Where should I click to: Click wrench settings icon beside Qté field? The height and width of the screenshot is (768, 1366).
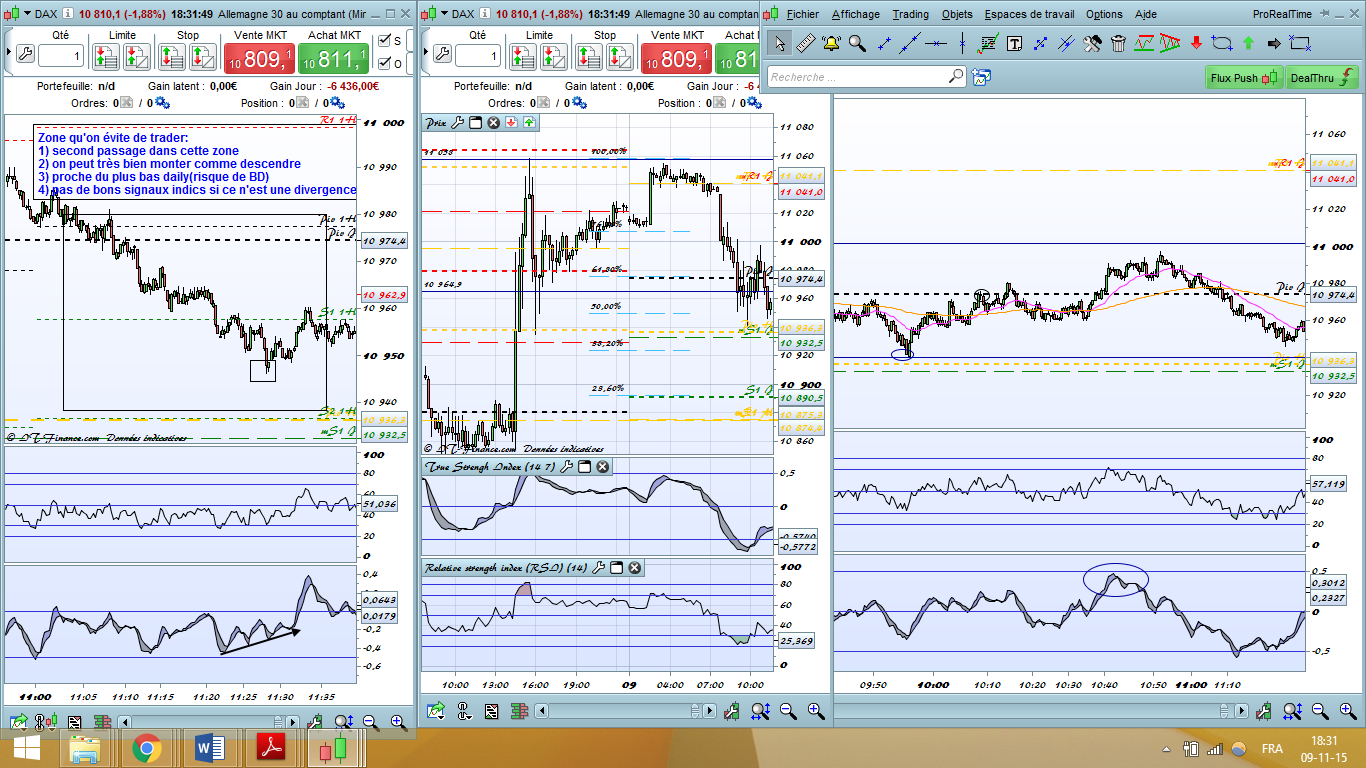point(25,53)
